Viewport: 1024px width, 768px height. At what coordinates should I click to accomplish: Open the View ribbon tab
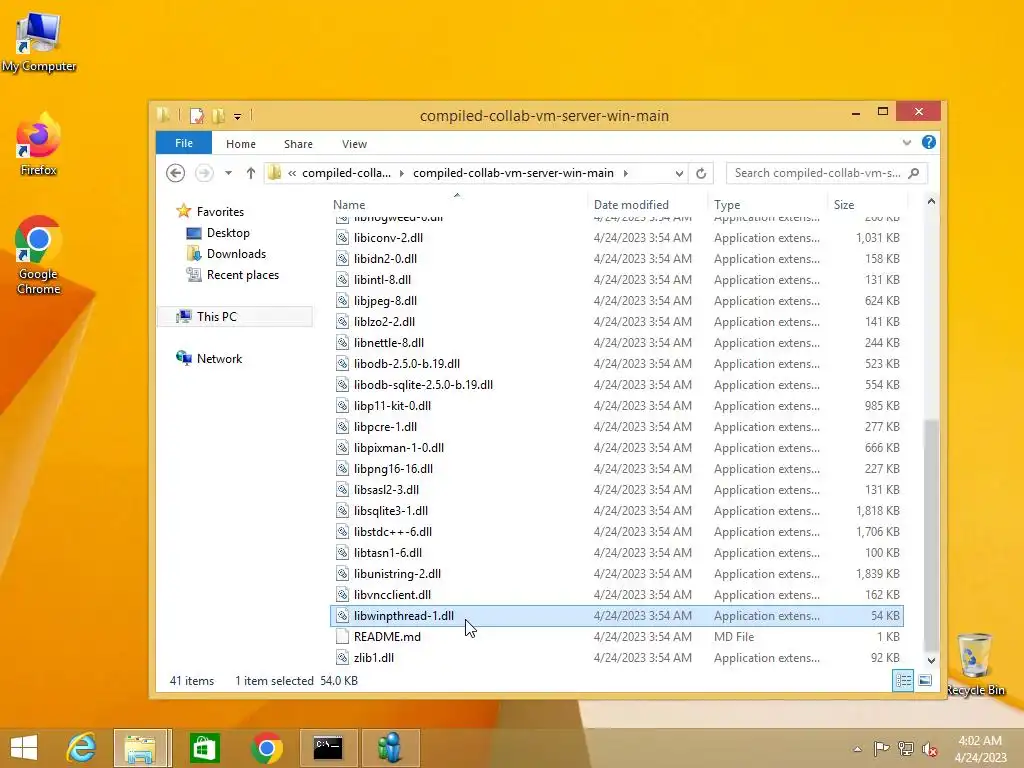coord(355,144)
